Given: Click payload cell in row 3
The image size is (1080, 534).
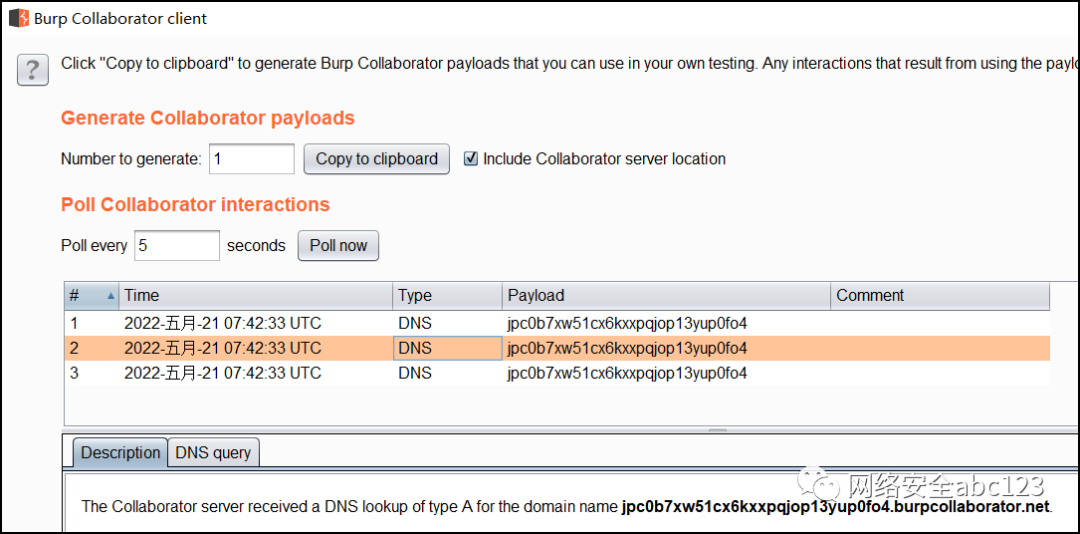Looking at the screenshot, I should click(666, 373).
